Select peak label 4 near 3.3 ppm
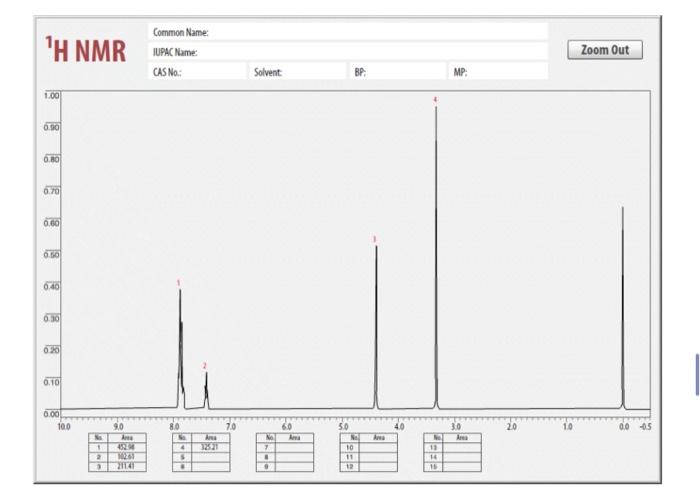The image size is (700, 499). tap(435, 100)
